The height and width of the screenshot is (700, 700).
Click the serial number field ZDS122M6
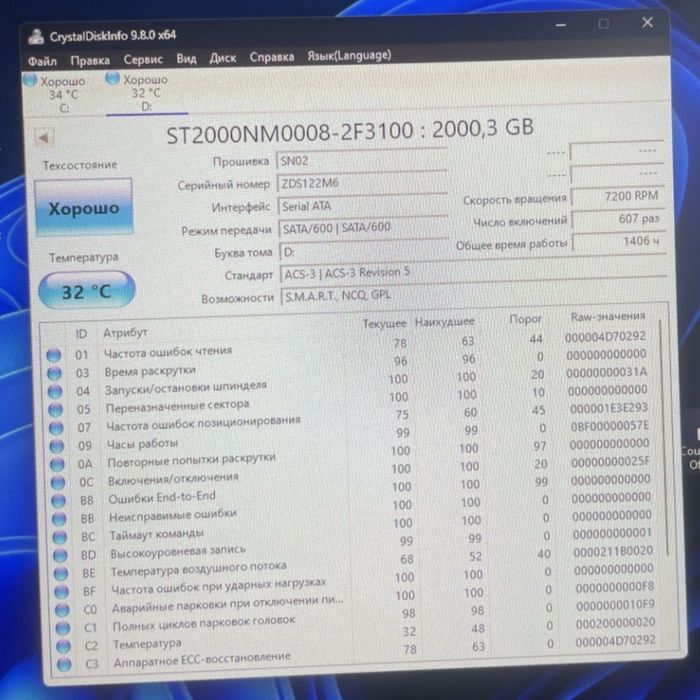coord(362,183)
